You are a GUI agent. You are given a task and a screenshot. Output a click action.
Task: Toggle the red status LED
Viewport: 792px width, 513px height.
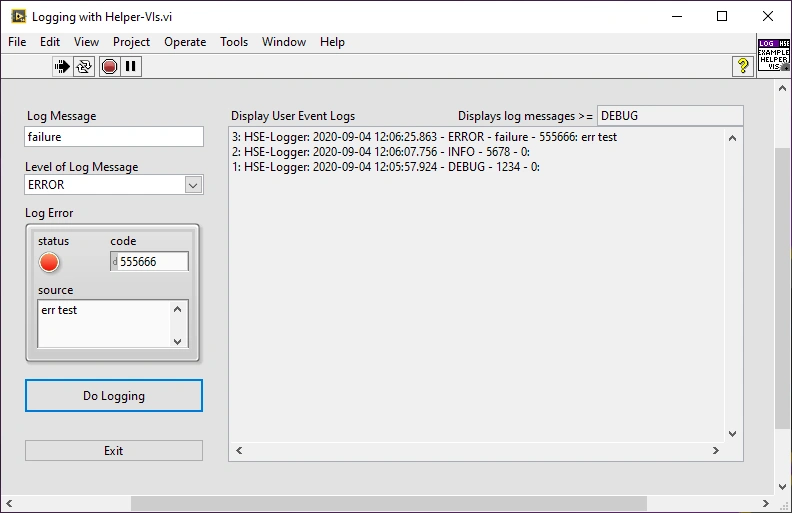49,263
